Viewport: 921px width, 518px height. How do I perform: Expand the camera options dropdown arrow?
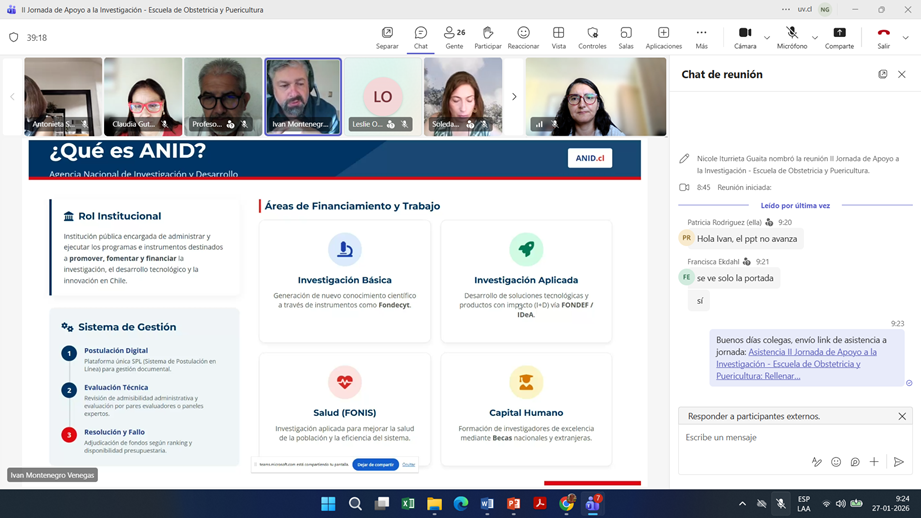767,38
